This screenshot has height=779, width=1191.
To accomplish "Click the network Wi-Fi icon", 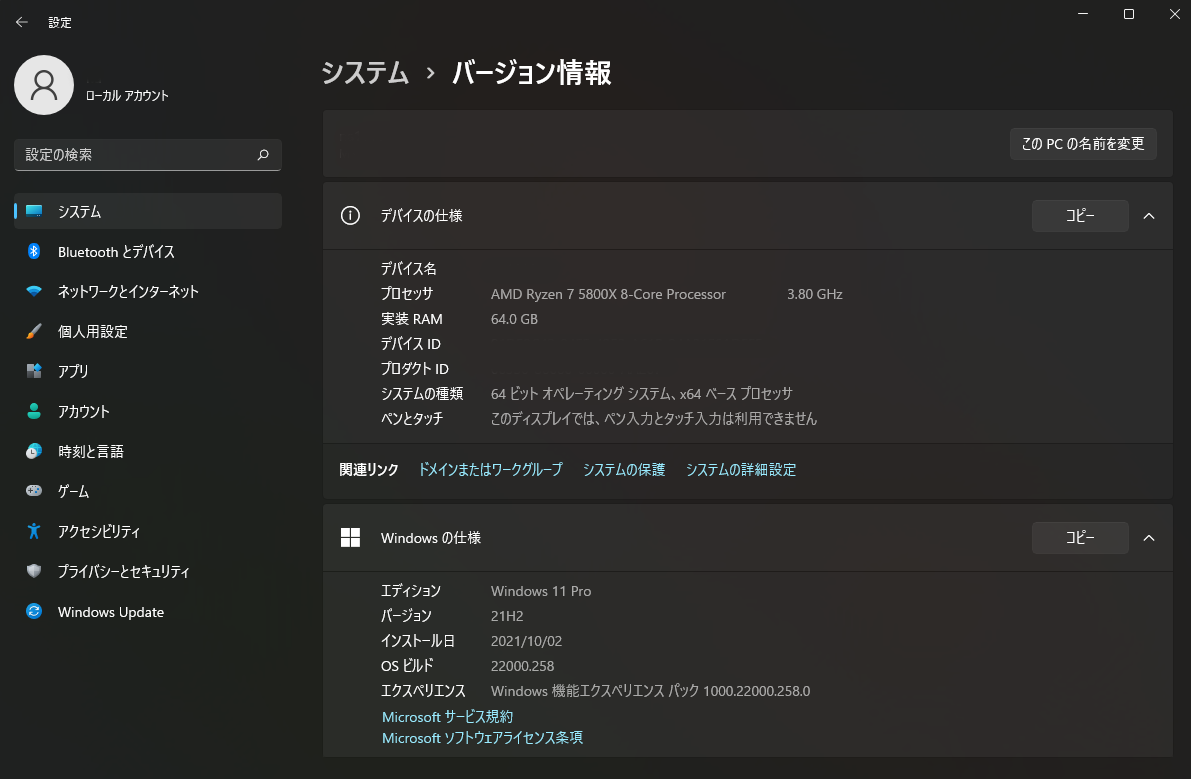I will 34,292.
